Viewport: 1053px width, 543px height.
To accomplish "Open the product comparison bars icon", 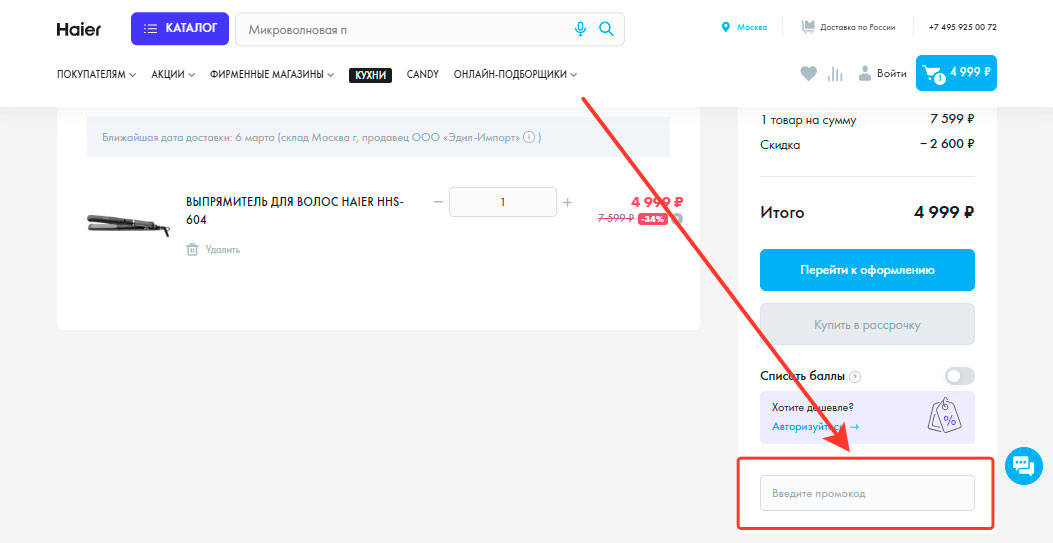I will coord(836,73).
